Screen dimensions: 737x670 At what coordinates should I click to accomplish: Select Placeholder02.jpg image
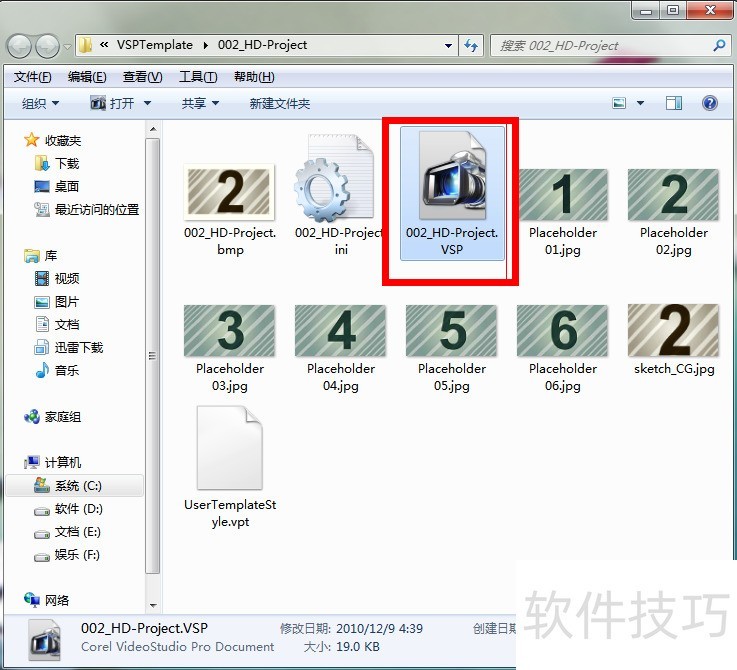coord(673,213)
